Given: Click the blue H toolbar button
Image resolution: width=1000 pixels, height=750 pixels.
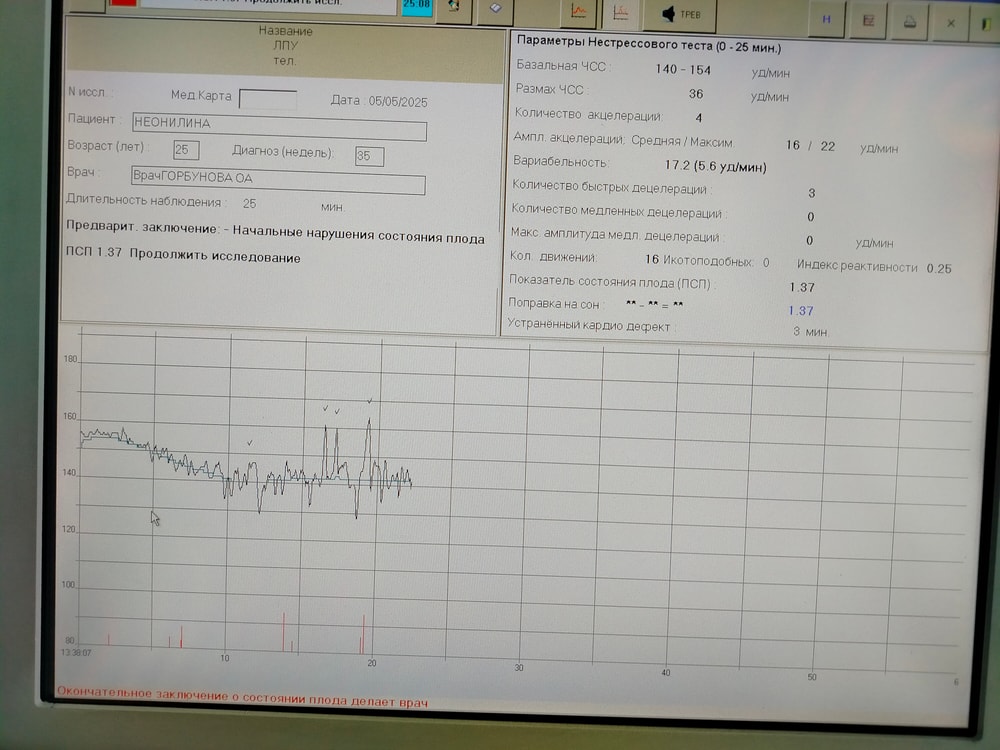Looking at the screenshot, I should pos(826,18).
